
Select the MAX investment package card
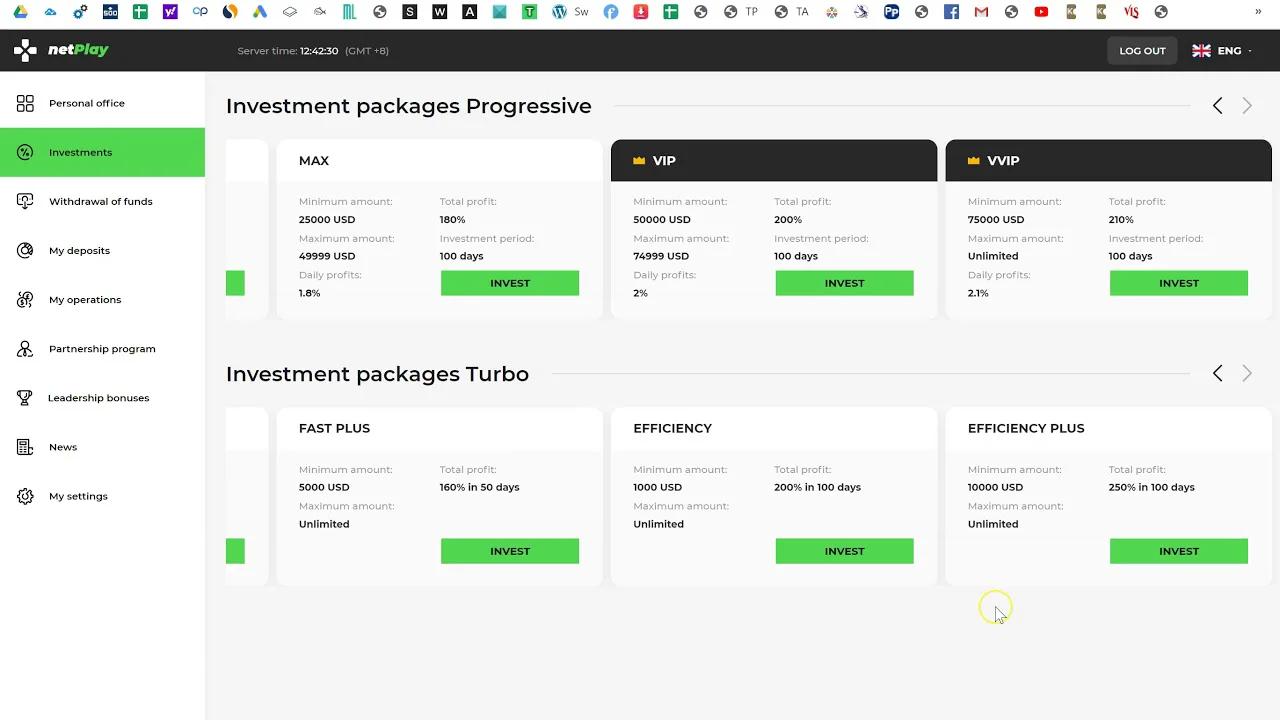click(x=440, y=230)
